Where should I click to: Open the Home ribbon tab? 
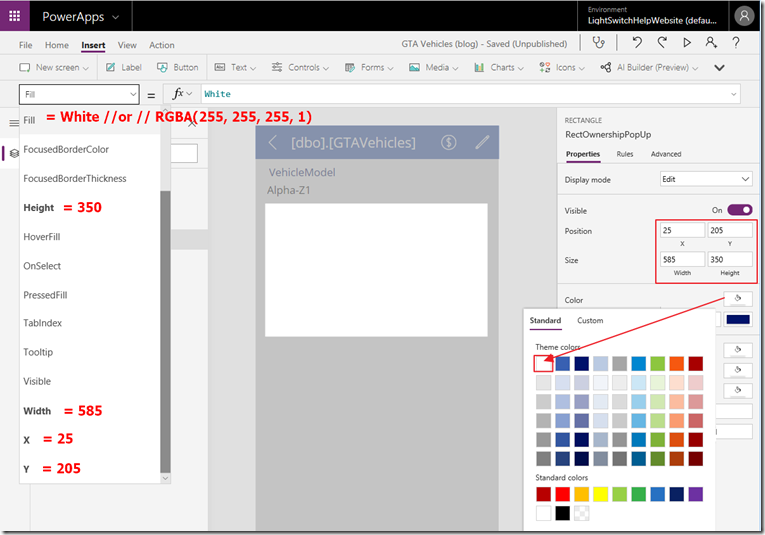pyautogui.click(x=57, y=45)
